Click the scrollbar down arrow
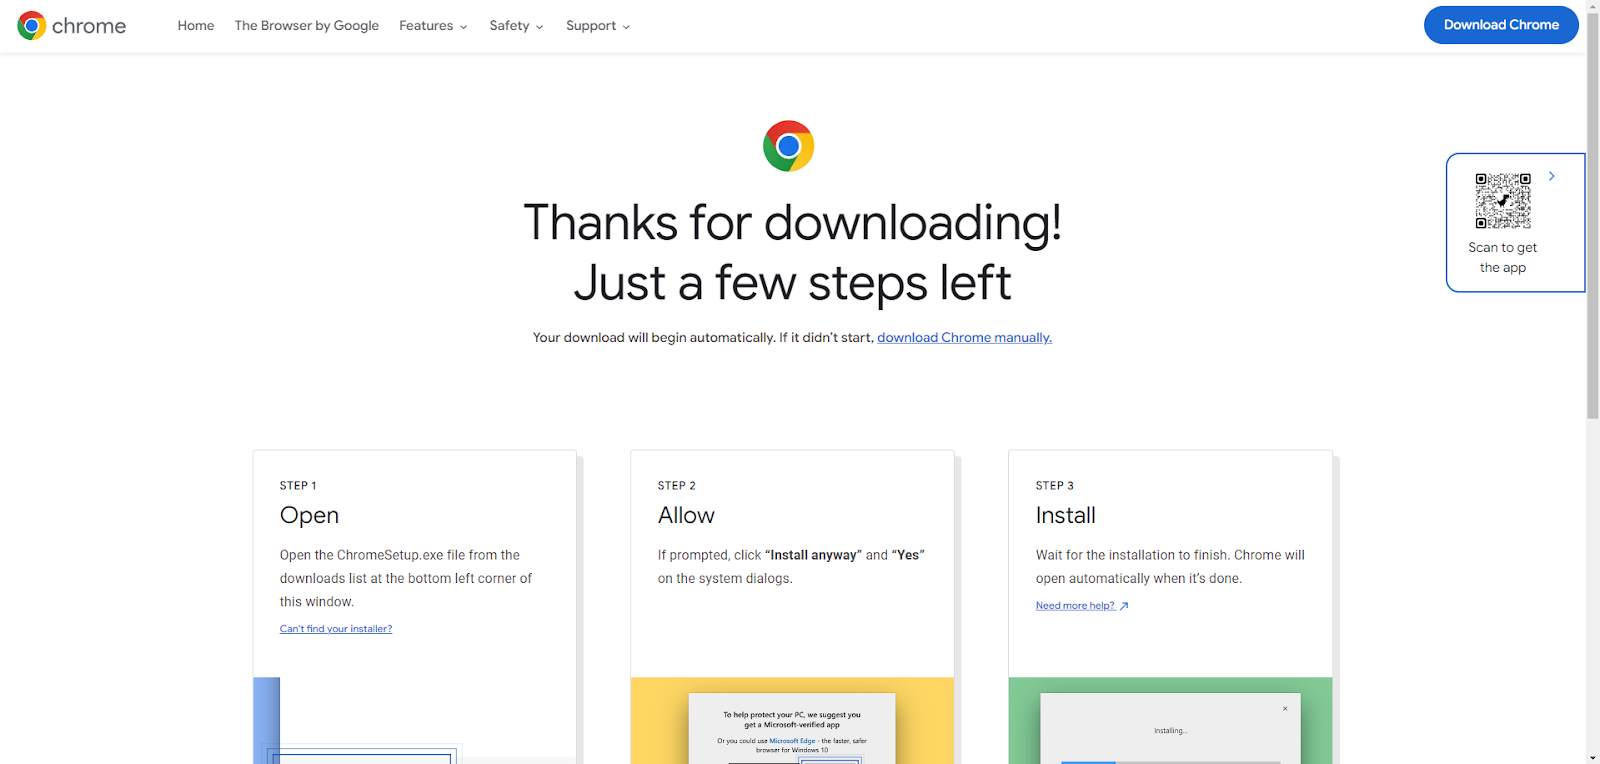 [1592, 757]
